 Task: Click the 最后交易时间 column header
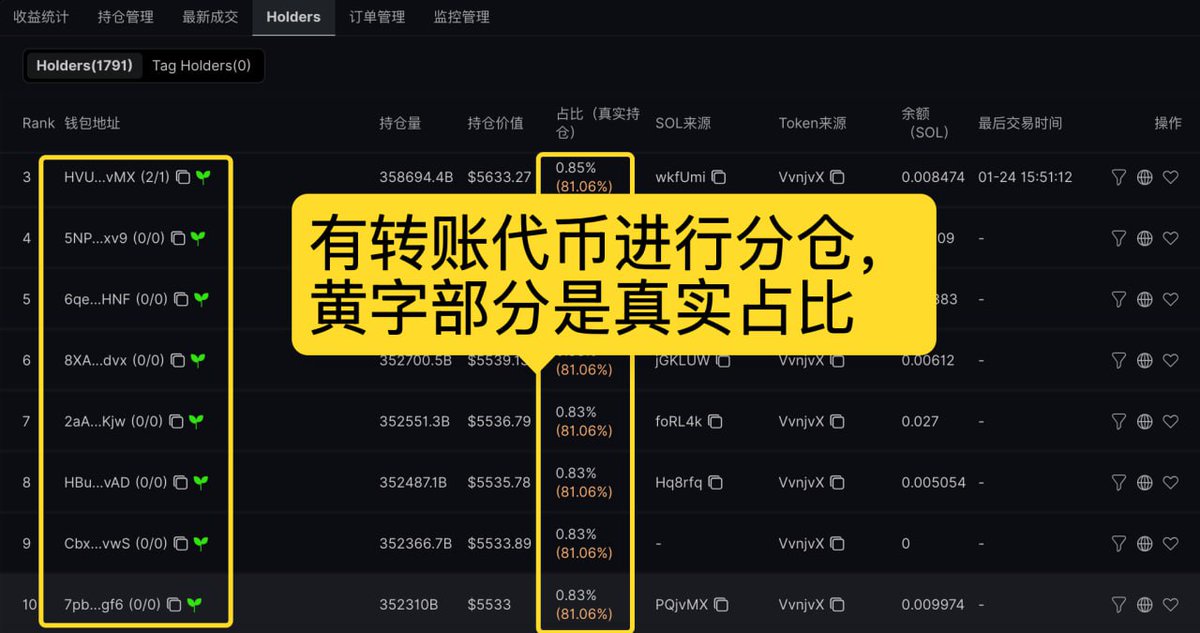(x=1020, y=123)
